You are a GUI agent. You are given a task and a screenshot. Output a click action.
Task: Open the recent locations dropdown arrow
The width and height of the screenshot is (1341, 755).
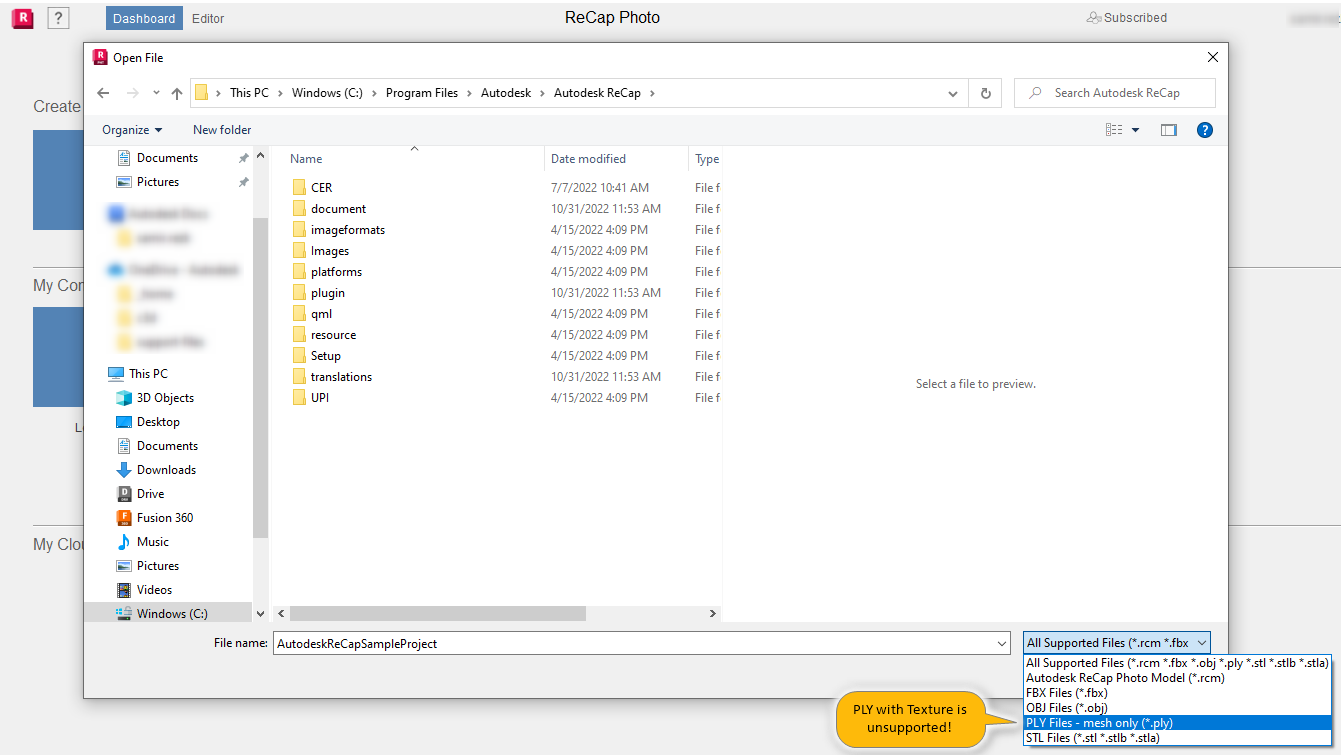pyautogui.click(x=155, y=93)
